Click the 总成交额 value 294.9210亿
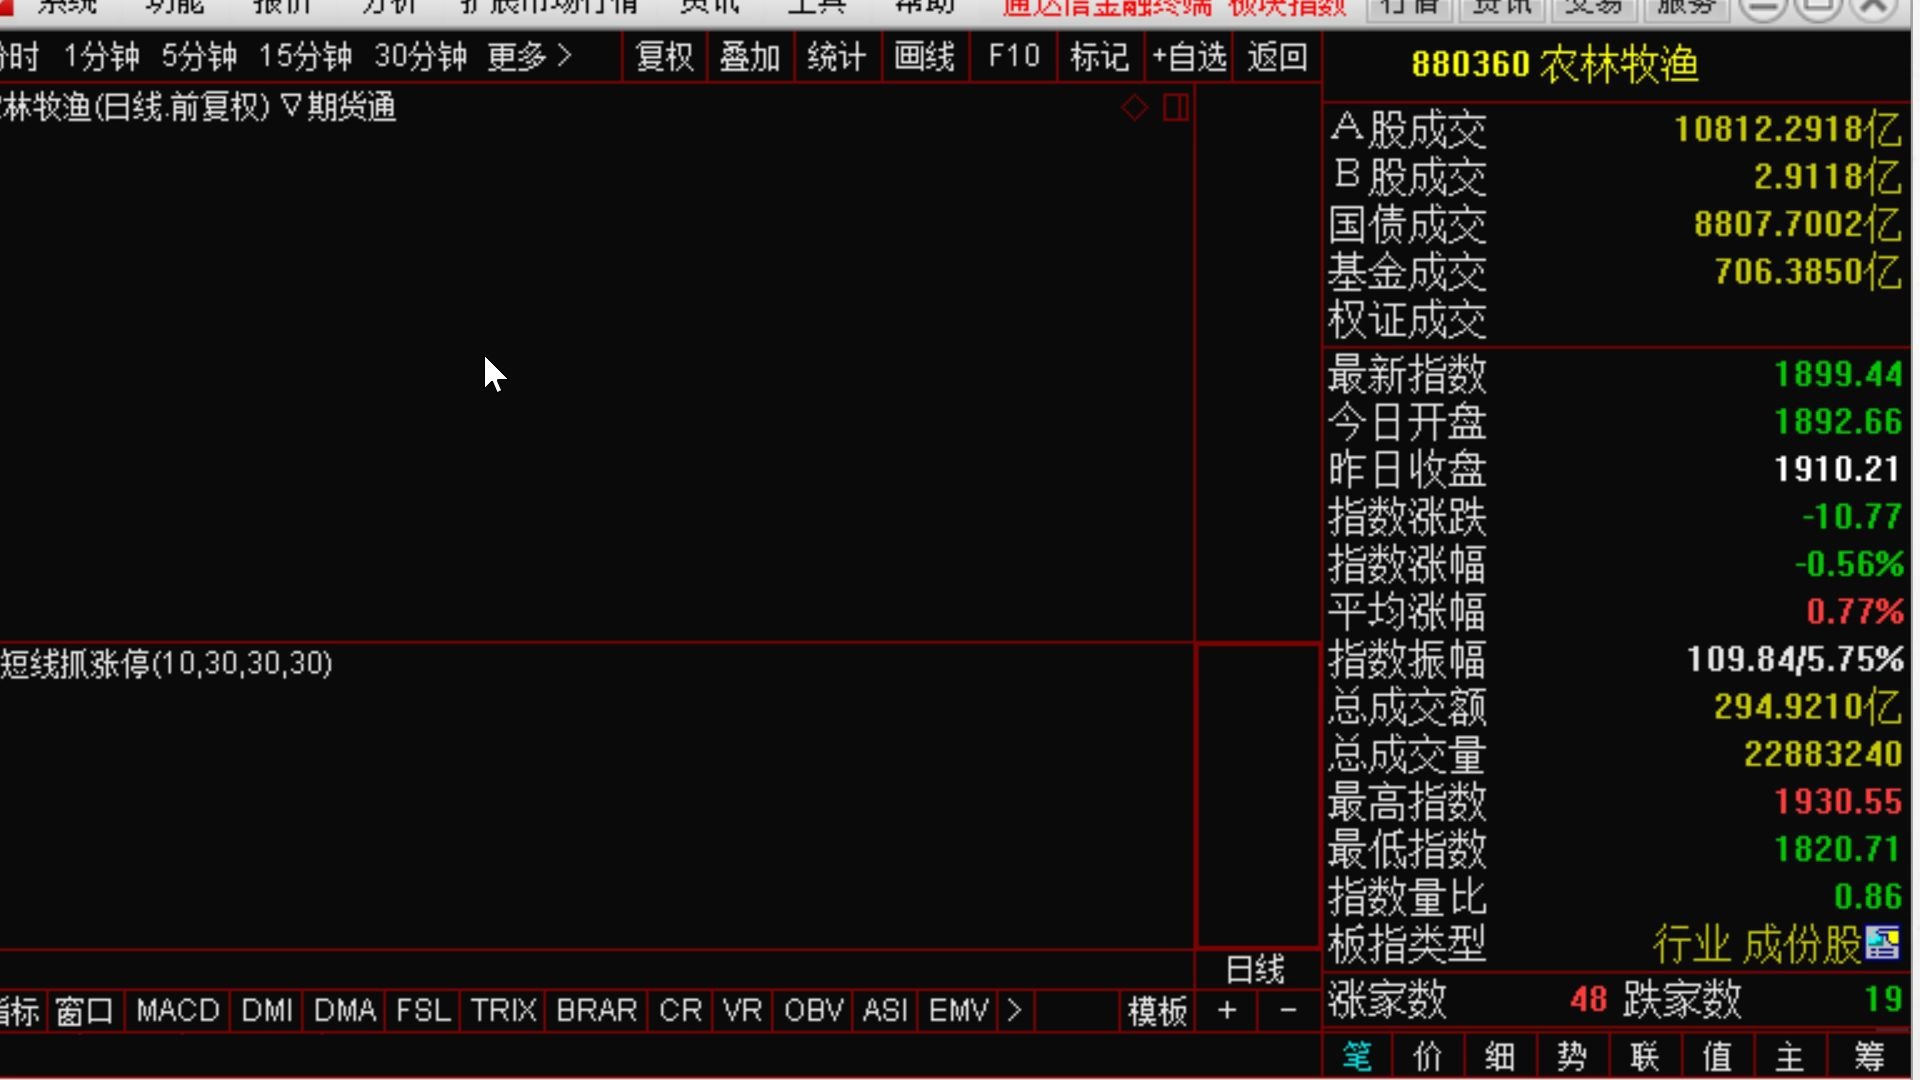1920x1080 pixels. [x=1808, y=707]
